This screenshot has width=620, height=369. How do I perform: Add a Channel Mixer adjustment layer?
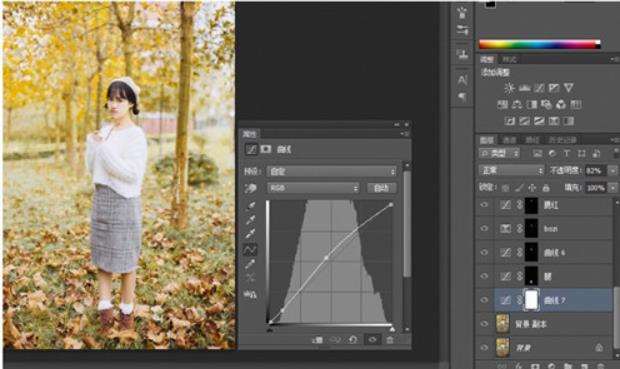[x=561, y=105]
